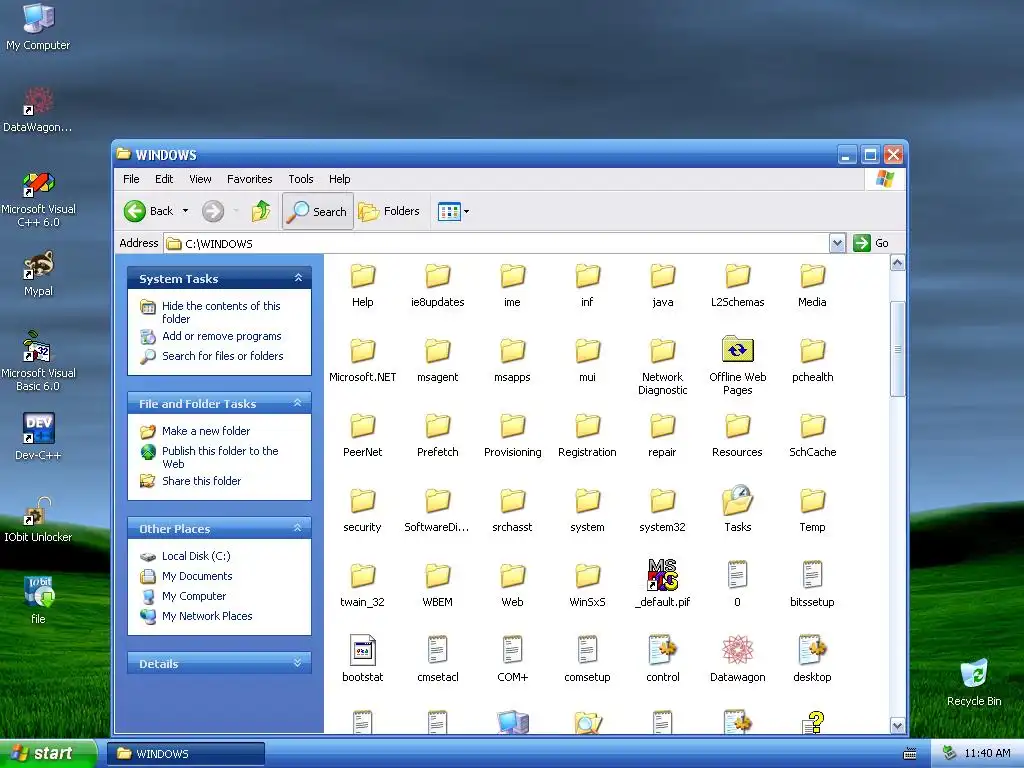Open the Start menu

tap(47, 753)
